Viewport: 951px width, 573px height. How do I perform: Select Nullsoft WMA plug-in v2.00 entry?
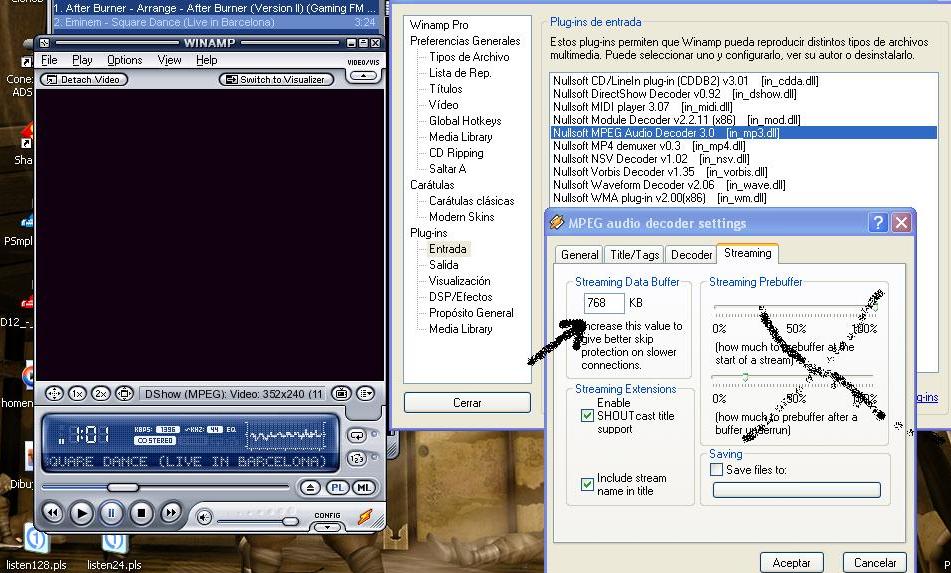pos(659,198)
